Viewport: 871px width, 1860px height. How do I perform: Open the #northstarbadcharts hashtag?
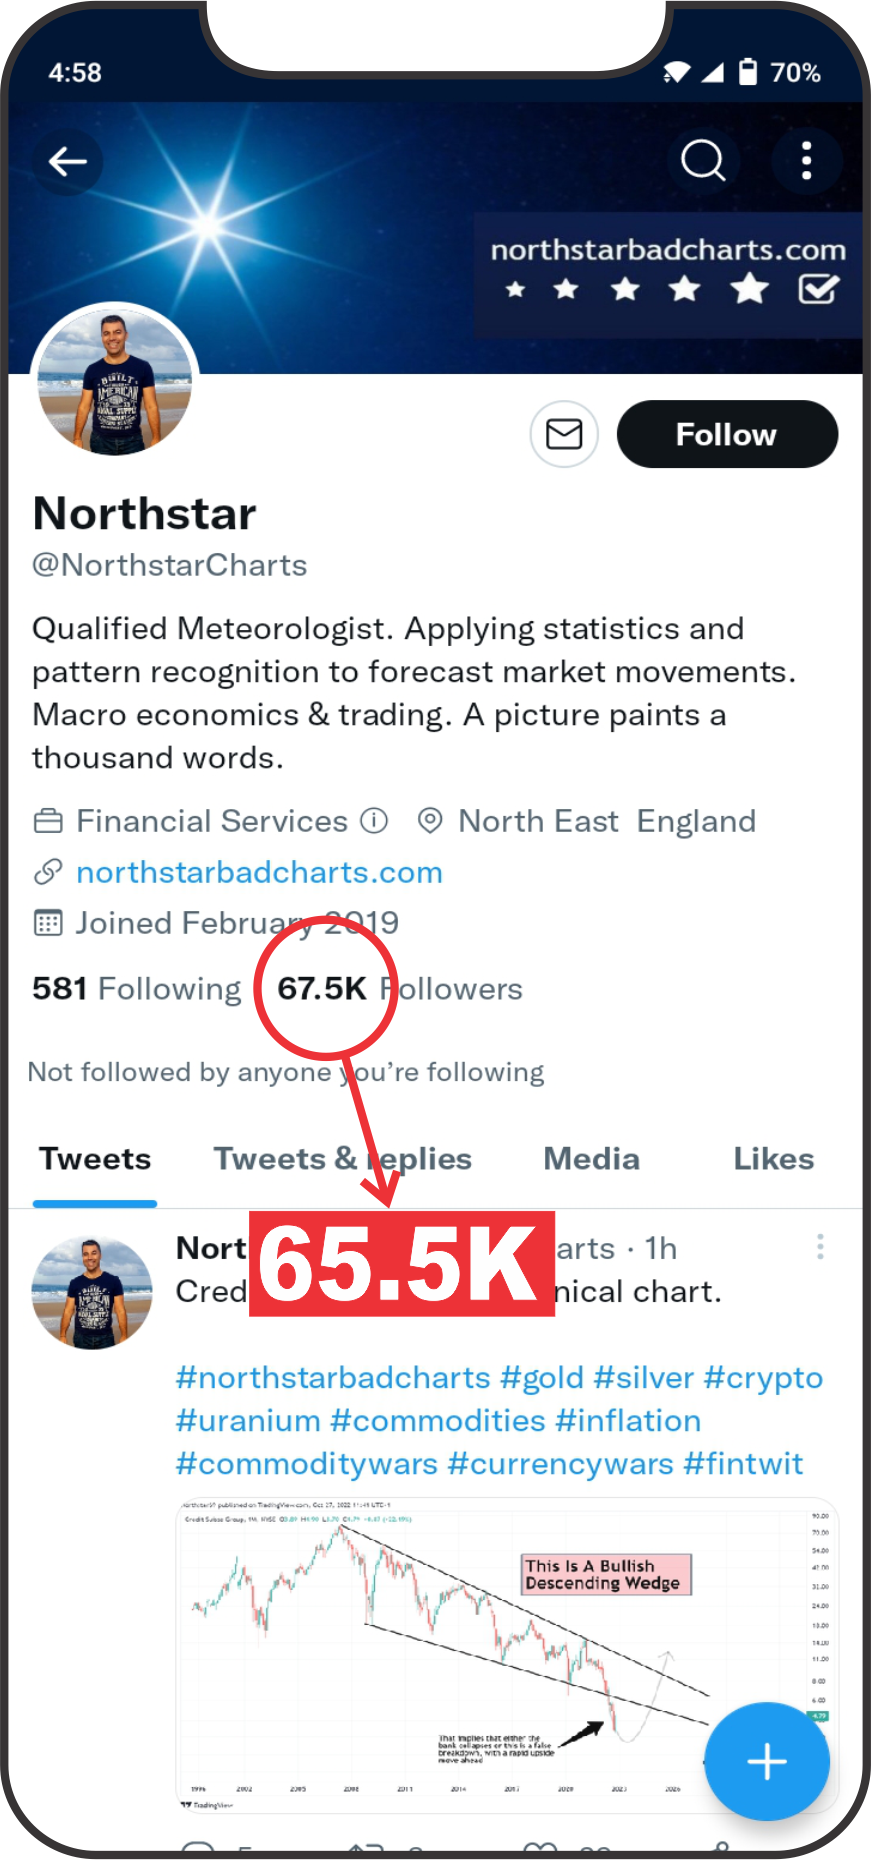(x=333, y=1378)
